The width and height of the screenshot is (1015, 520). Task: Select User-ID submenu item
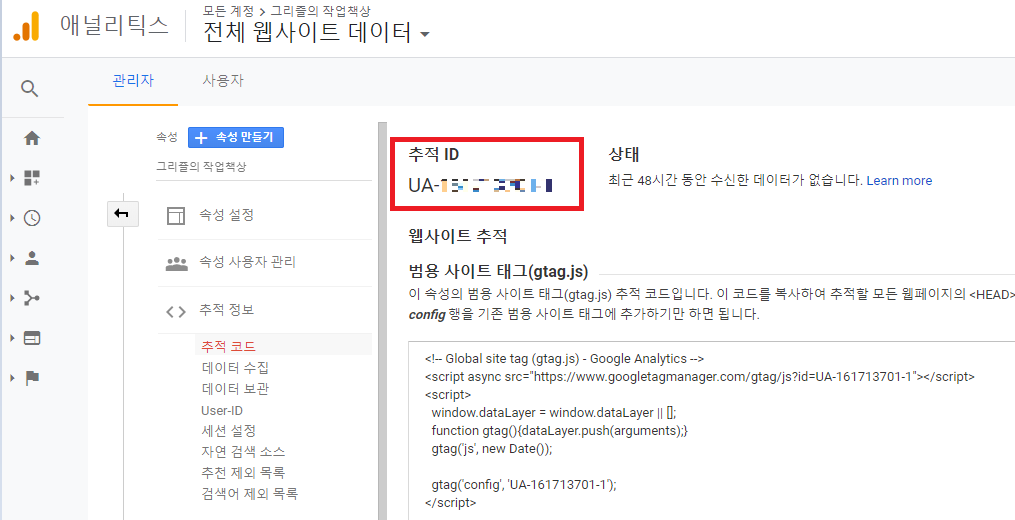pos(222,411)
